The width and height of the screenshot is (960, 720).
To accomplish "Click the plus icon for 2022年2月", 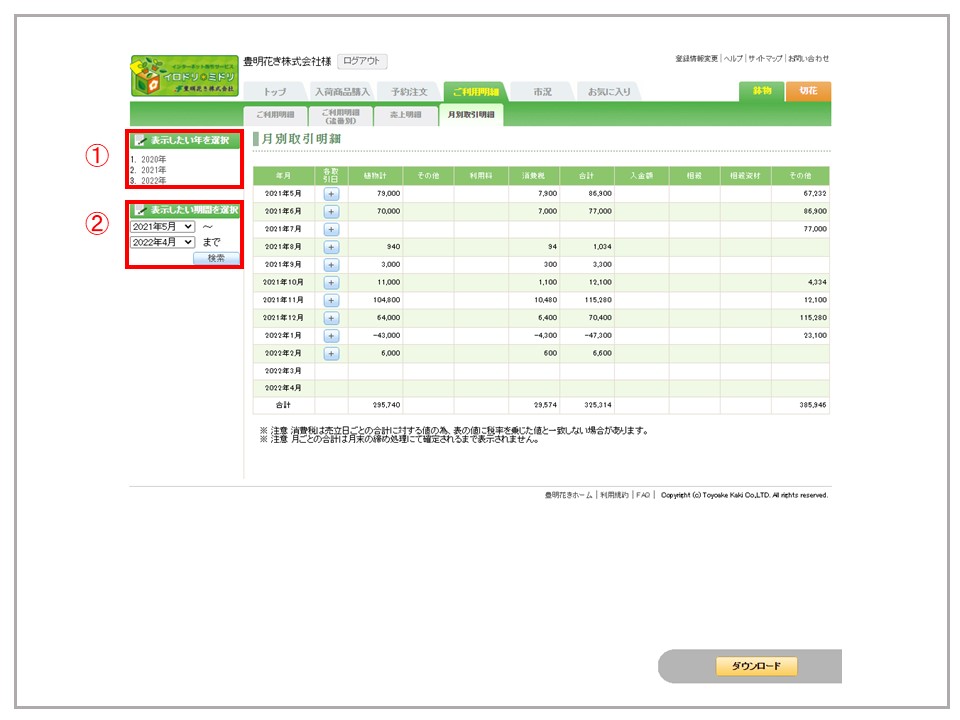I will pyautogui.click(x=331, y=353).
